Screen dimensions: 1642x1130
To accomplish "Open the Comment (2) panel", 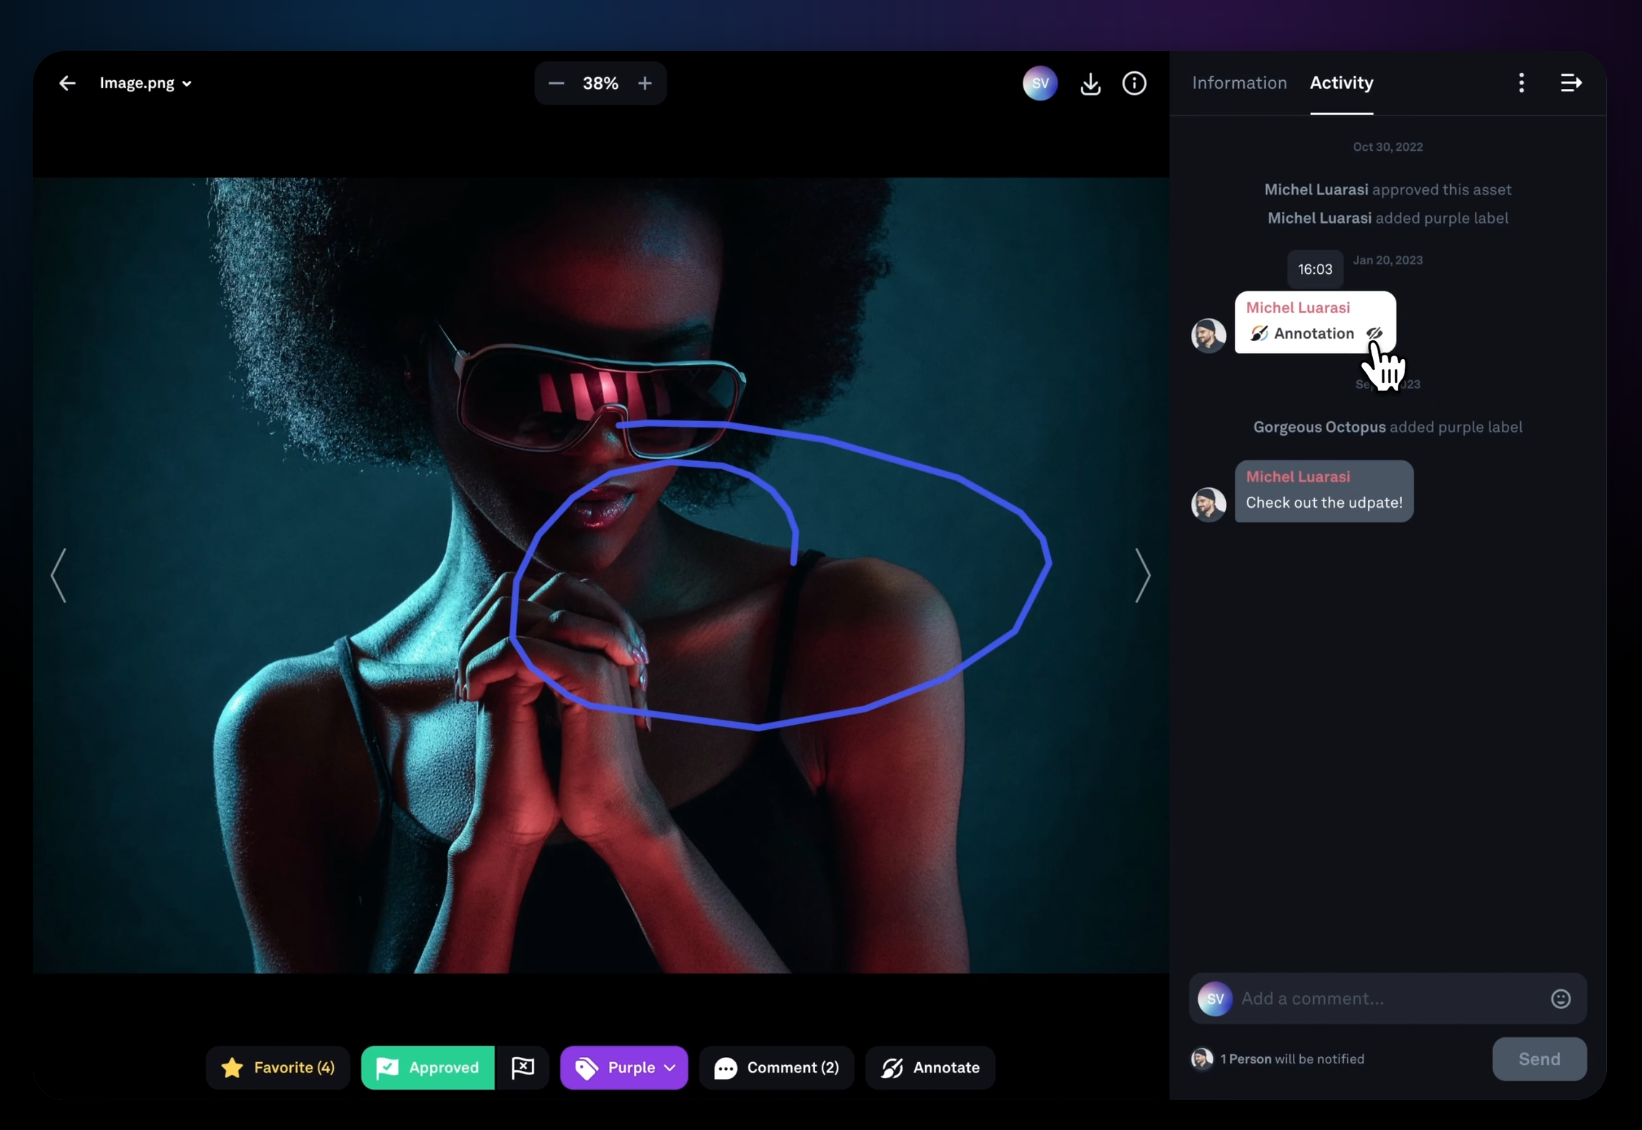I will tap(776, 1067).
